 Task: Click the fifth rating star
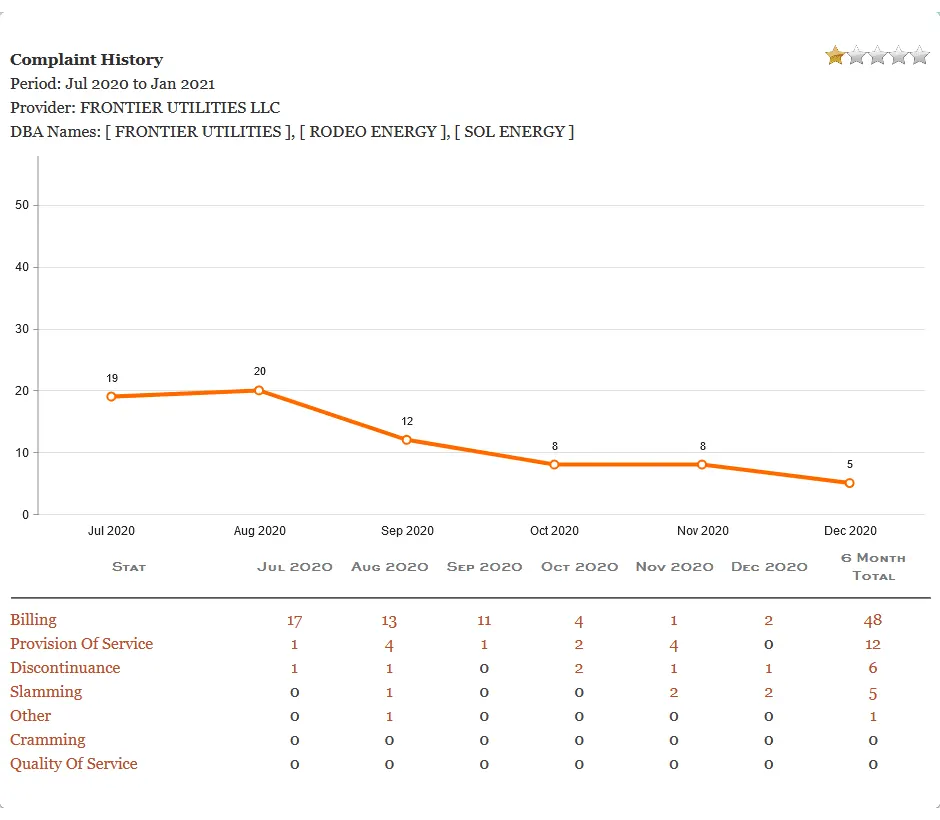click(919, 56)
